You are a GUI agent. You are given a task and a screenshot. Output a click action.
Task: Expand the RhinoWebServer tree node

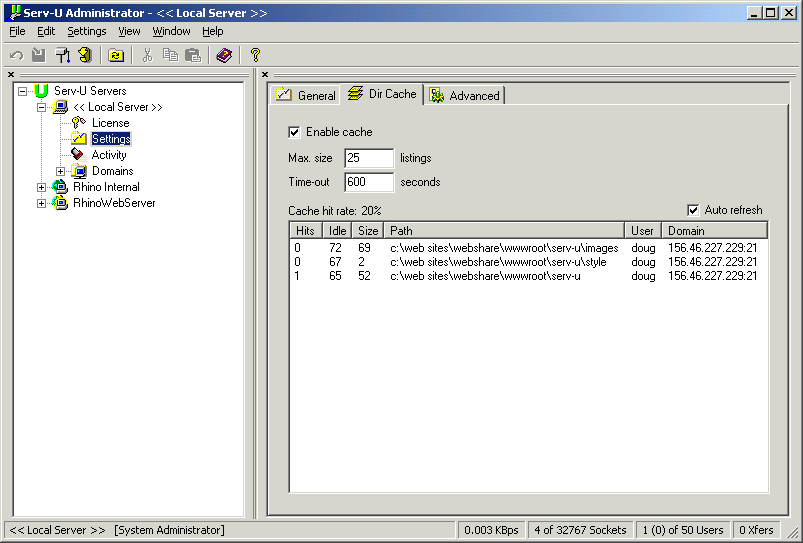click(41, 203)
